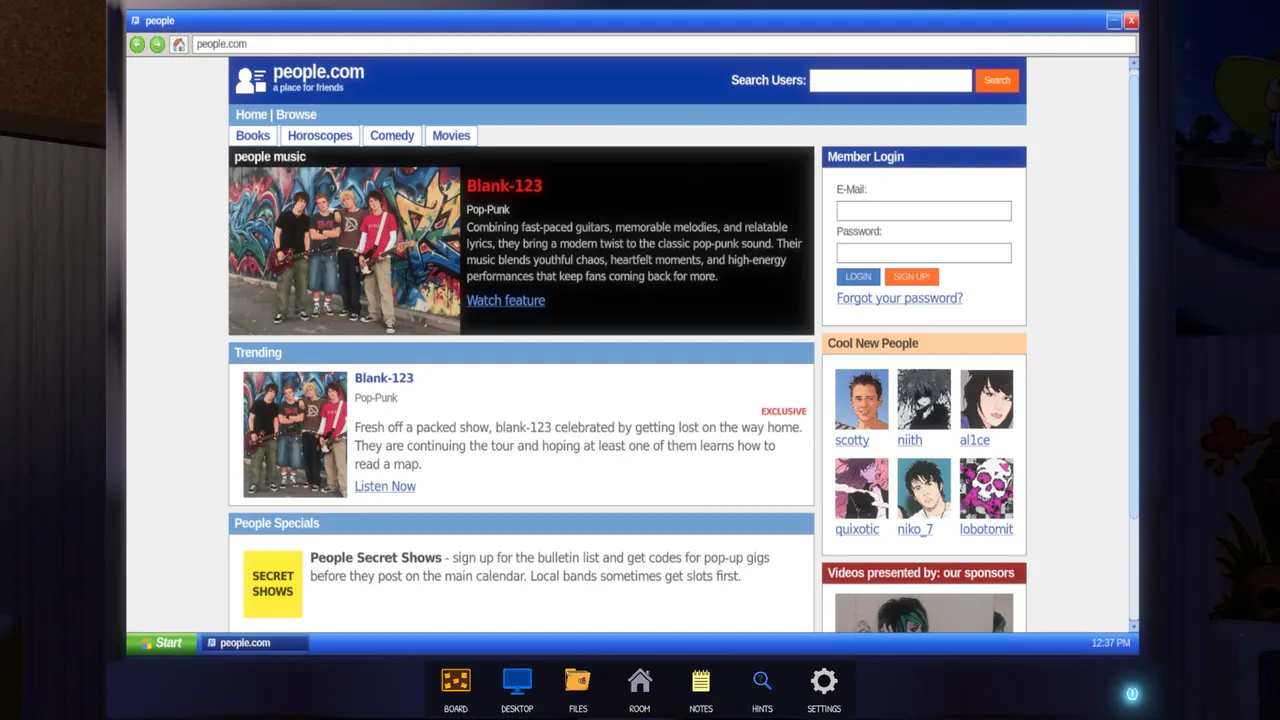Follow the Watch feature link
Screen dimensions: 1280x720
click(x=506, y=300)
